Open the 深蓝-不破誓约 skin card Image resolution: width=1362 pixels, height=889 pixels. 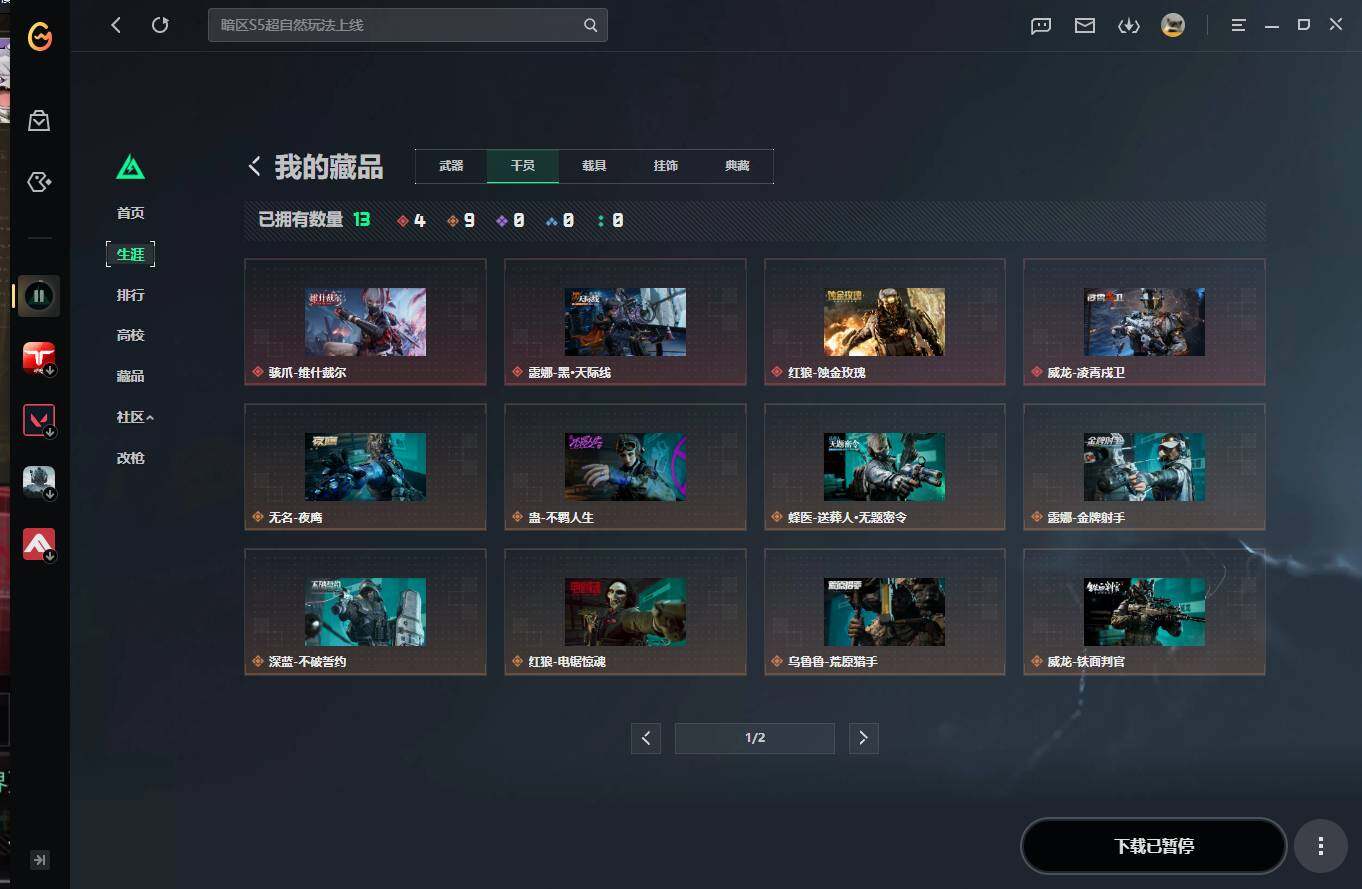coord(365,612)
